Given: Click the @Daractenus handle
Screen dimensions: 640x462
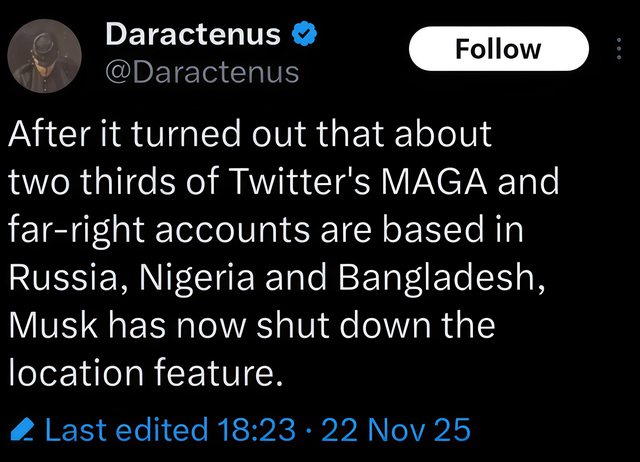Looking at the screenshot, I should (201, 71).
